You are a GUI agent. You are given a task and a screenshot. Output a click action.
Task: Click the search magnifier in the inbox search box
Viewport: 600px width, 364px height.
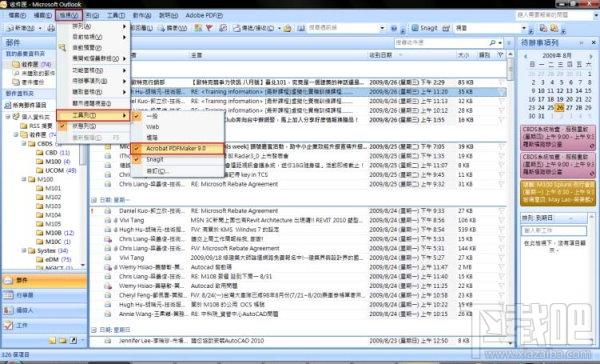492,42
